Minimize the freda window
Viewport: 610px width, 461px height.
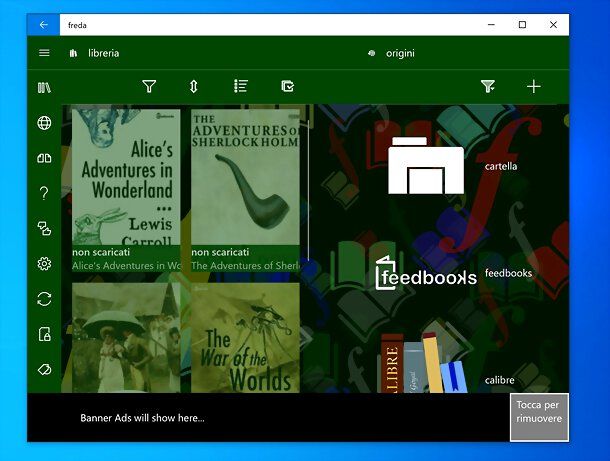(491, 25)
